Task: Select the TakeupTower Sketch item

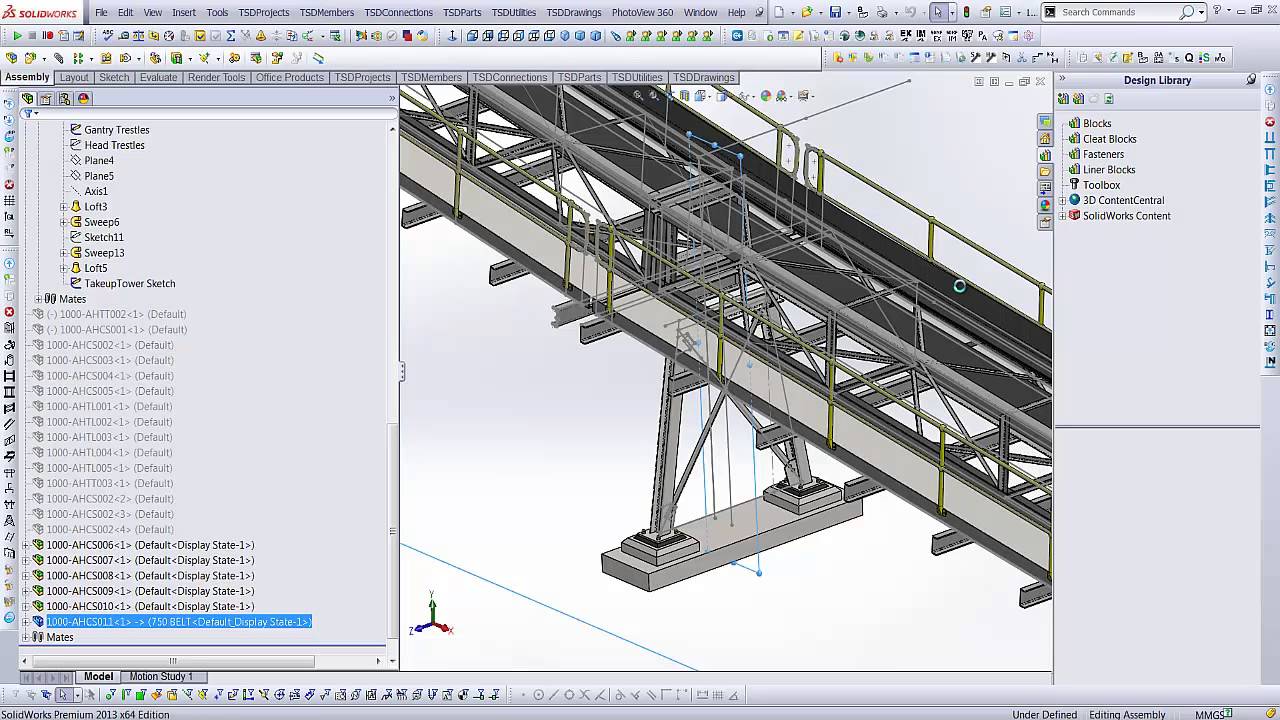Action: pyautogui.click(x=130, y=284)
